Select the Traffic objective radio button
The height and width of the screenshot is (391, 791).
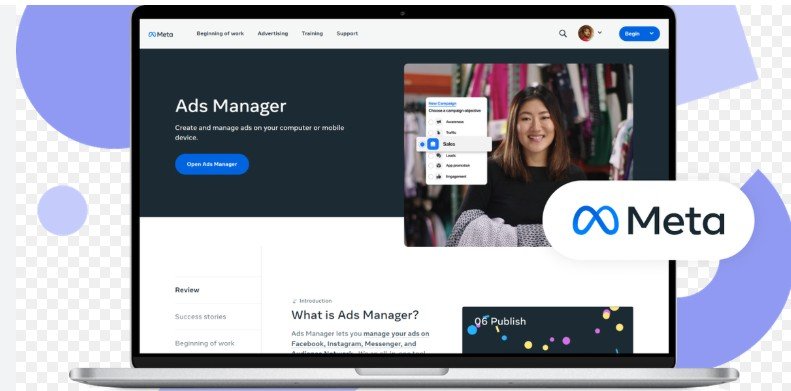pos(431,133)
